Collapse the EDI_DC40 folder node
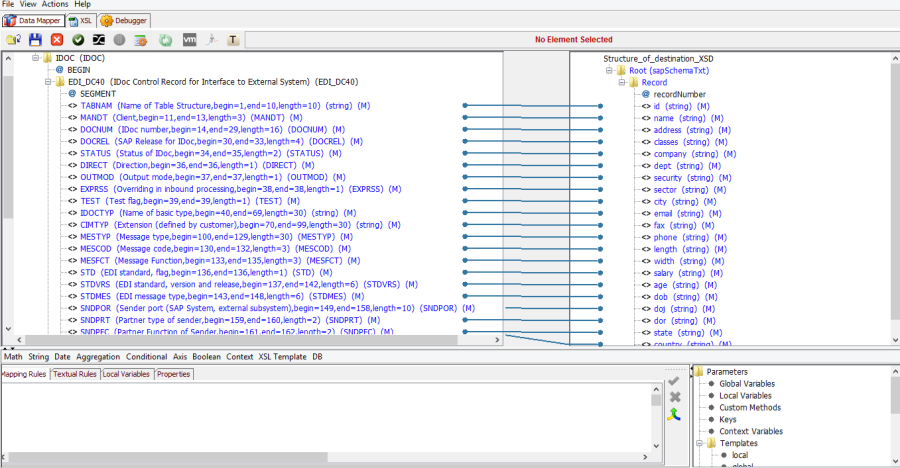 click(46, 82)
